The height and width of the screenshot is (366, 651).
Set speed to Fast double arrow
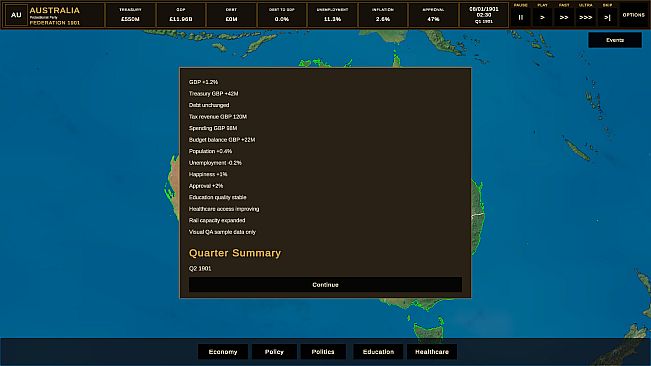tap(564, 17)
